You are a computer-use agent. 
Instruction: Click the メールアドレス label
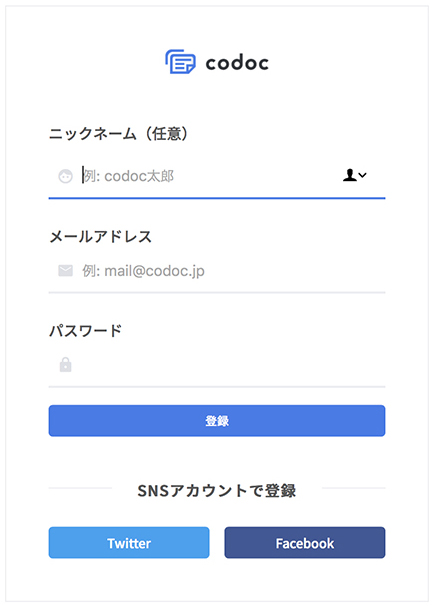pos(100,237)
